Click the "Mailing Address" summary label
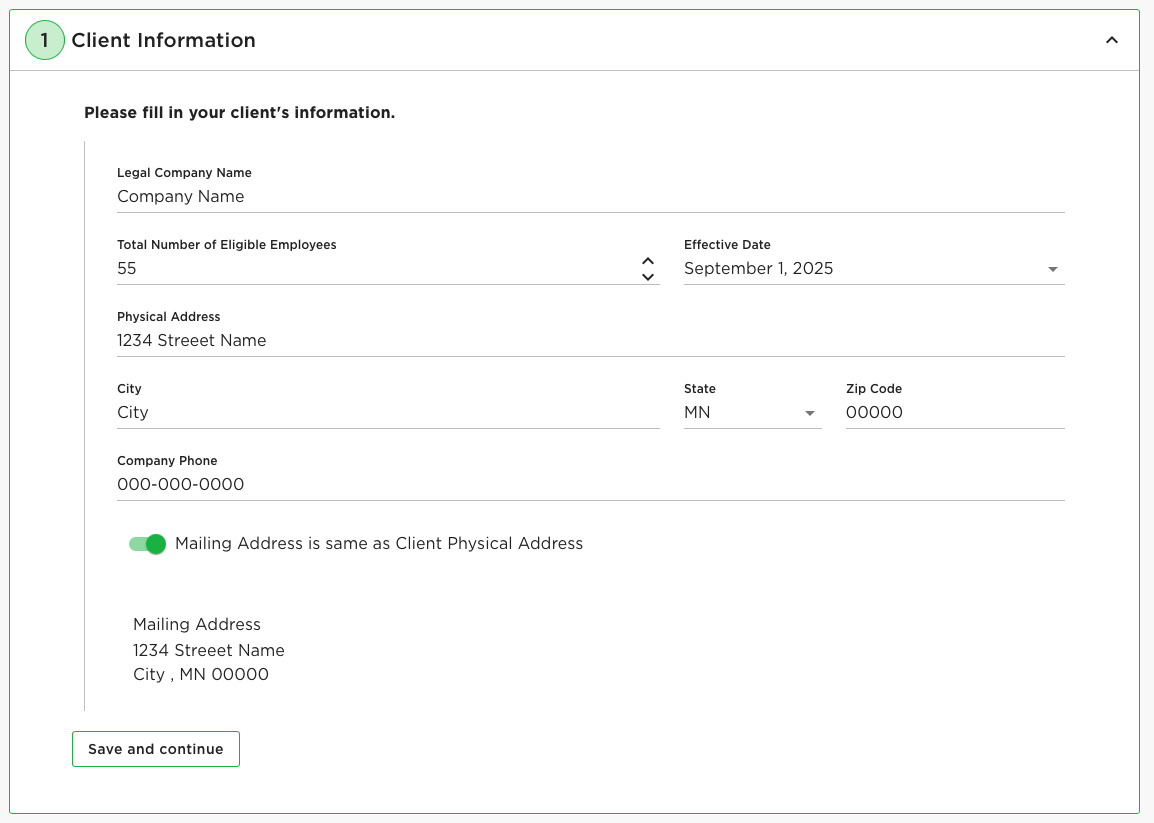 [197, 624]
